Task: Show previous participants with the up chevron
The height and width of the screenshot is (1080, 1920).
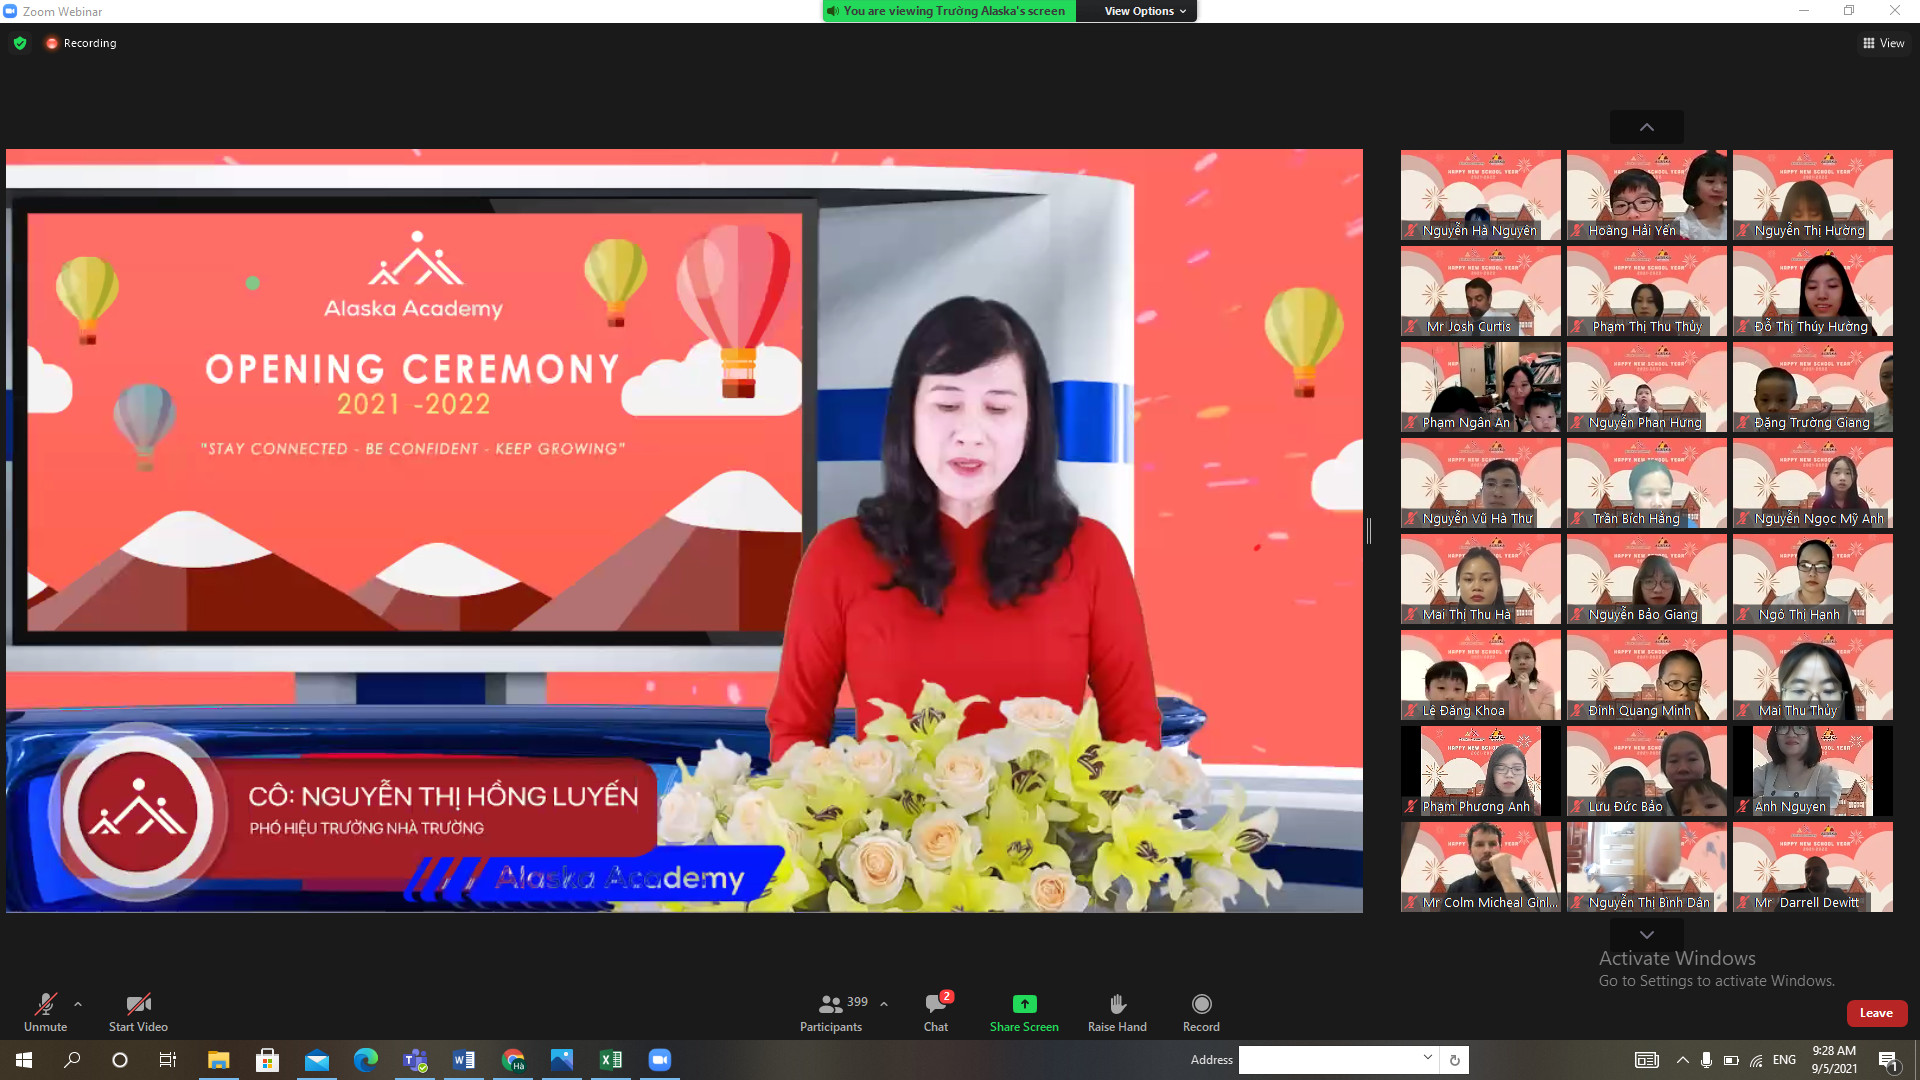Action: 1647,127
